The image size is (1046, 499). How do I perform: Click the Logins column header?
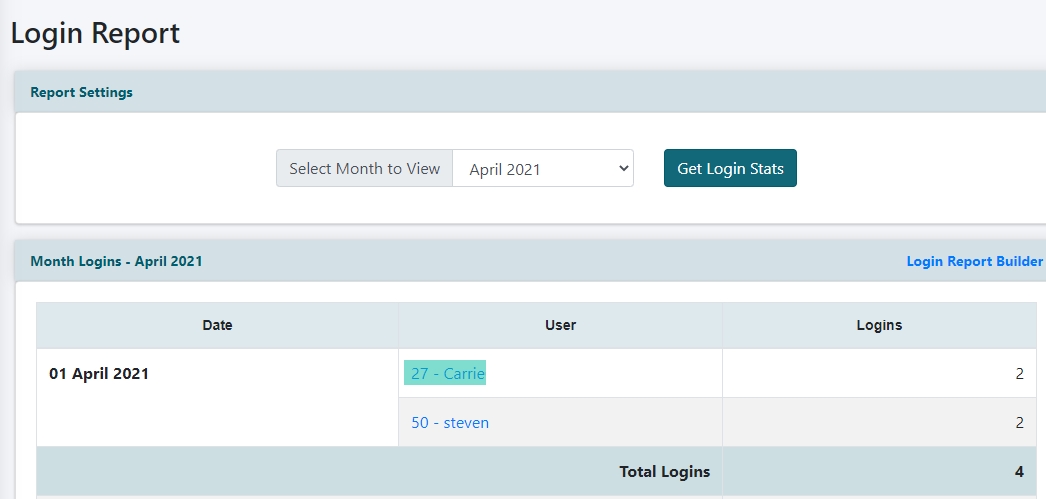[879, 326]
